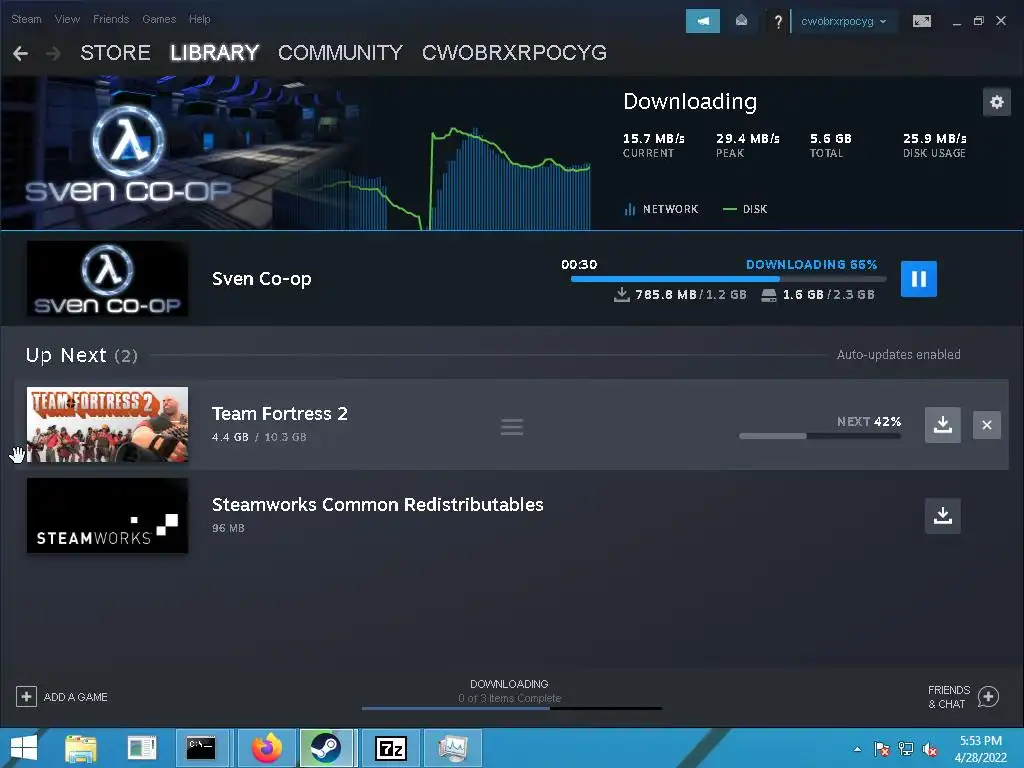The width and height of the screenshot is (1024, 768).
Task: Switch to the STORE tab
Action: click(x=116, y=53)
